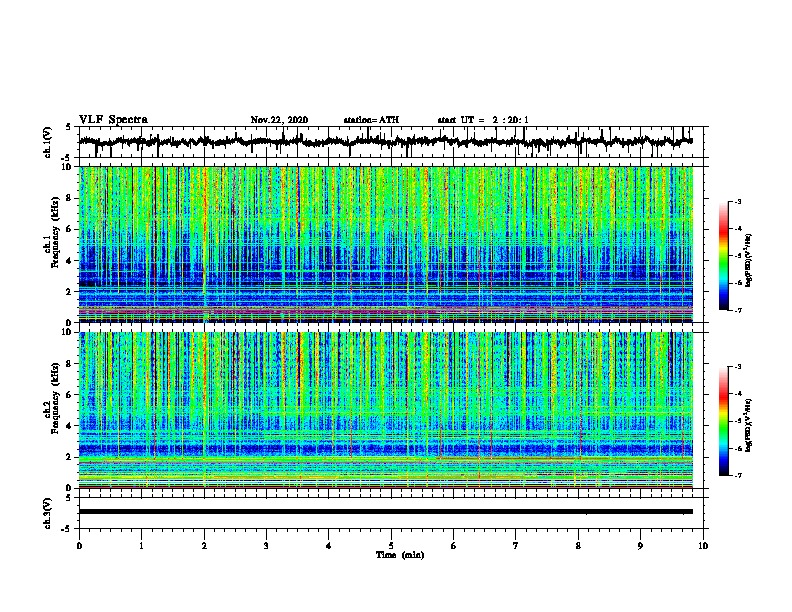Viewport: 792px width, 612px height.
Task: Click the "-3" tick on ch.1 colorbar
Action: (x=737, y=201)
